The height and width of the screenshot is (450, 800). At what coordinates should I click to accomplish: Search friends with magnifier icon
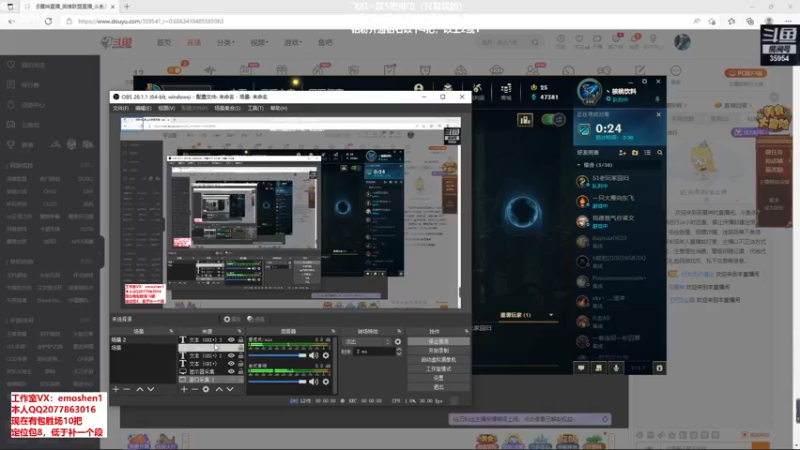click(x=660, y=153)
